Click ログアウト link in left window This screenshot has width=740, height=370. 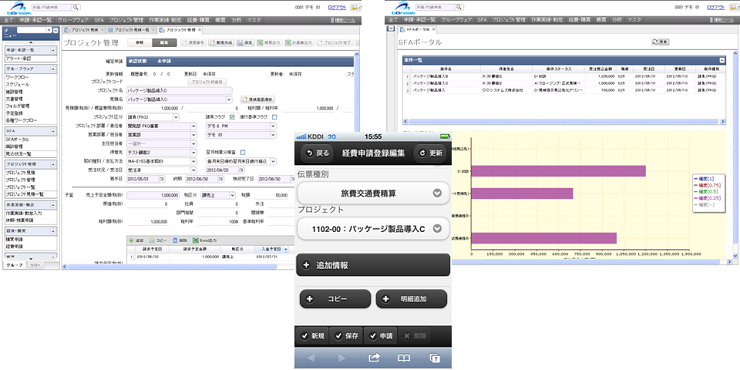[x=337, y=8]
